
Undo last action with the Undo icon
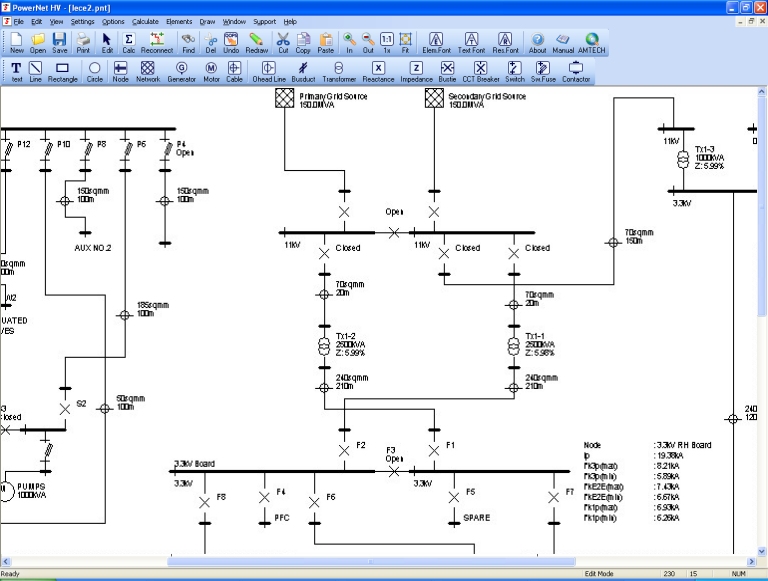click(231, 43)
